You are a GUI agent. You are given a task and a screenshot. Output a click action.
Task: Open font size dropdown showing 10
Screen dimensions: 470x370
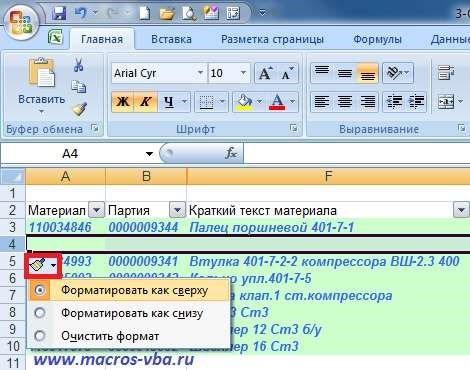[x=244, y=73]
